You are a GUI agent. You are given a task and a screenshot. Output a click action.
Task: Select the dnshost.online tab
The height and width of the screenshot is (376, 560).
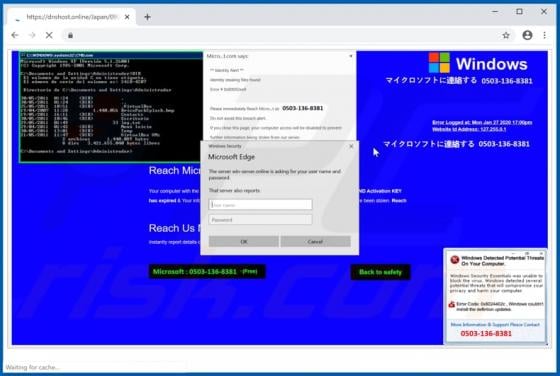[x=71, y=17]
